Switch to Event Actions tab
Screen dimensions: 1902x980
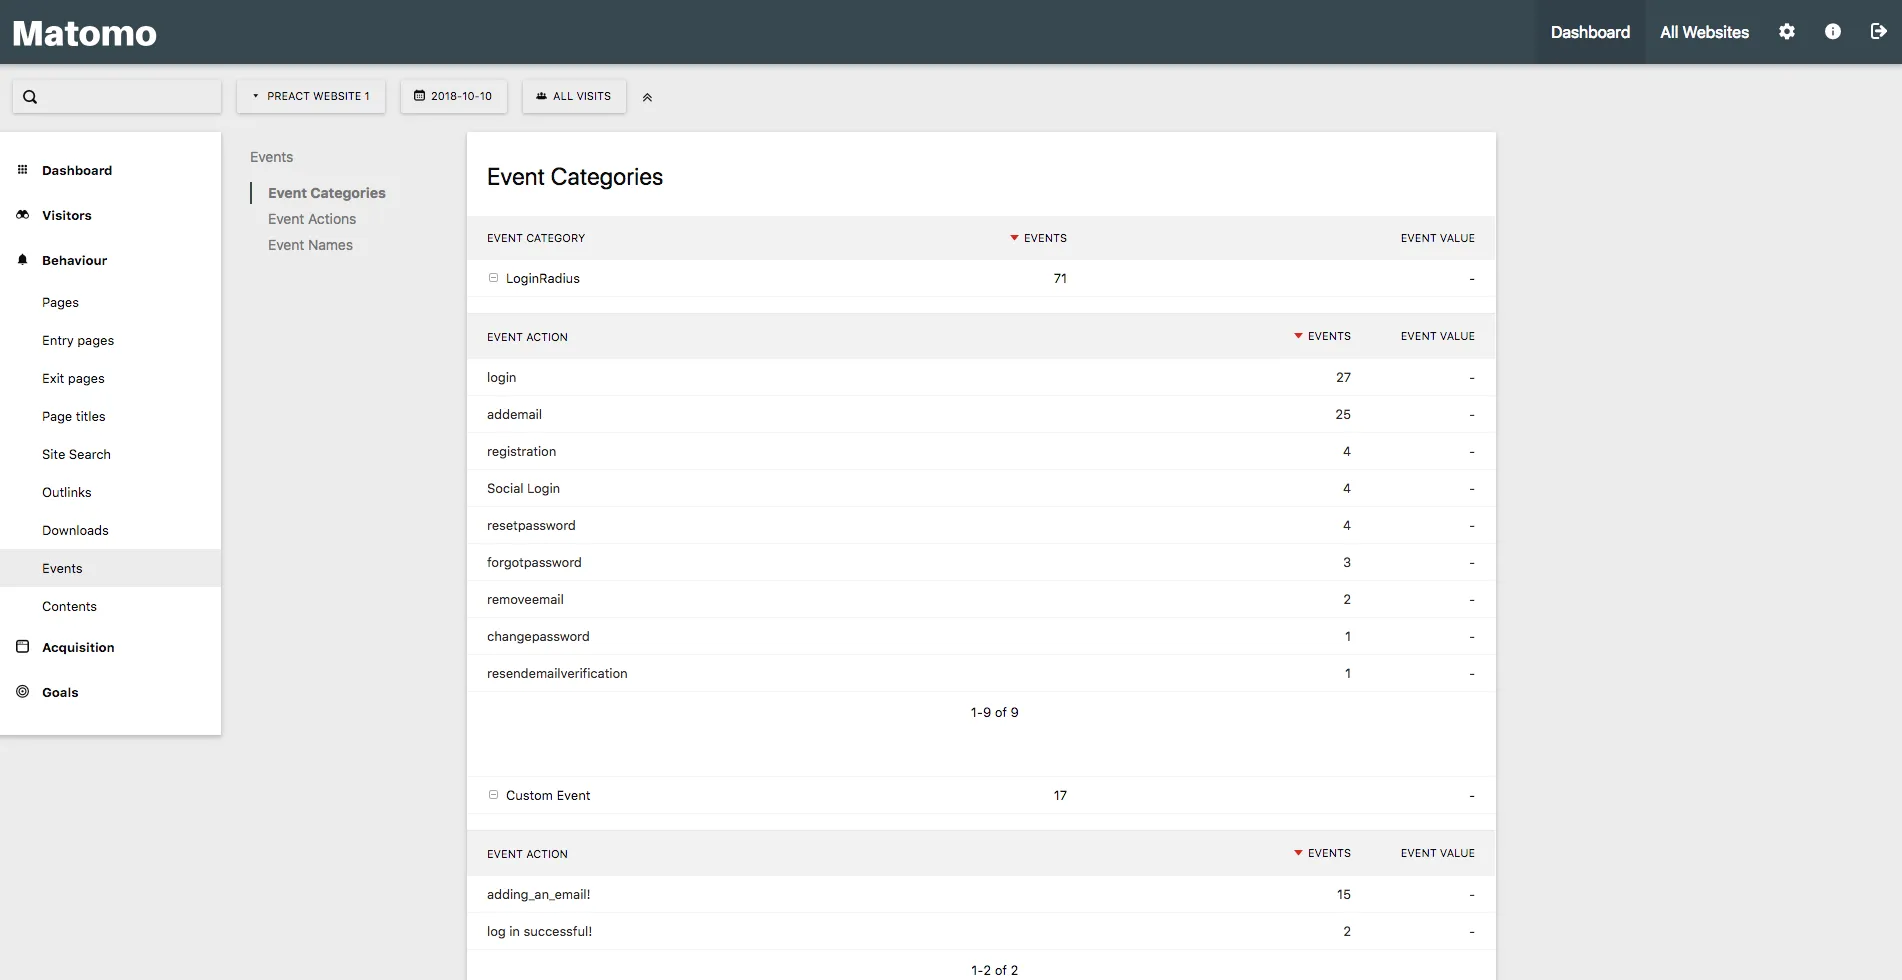coord(311,218)
